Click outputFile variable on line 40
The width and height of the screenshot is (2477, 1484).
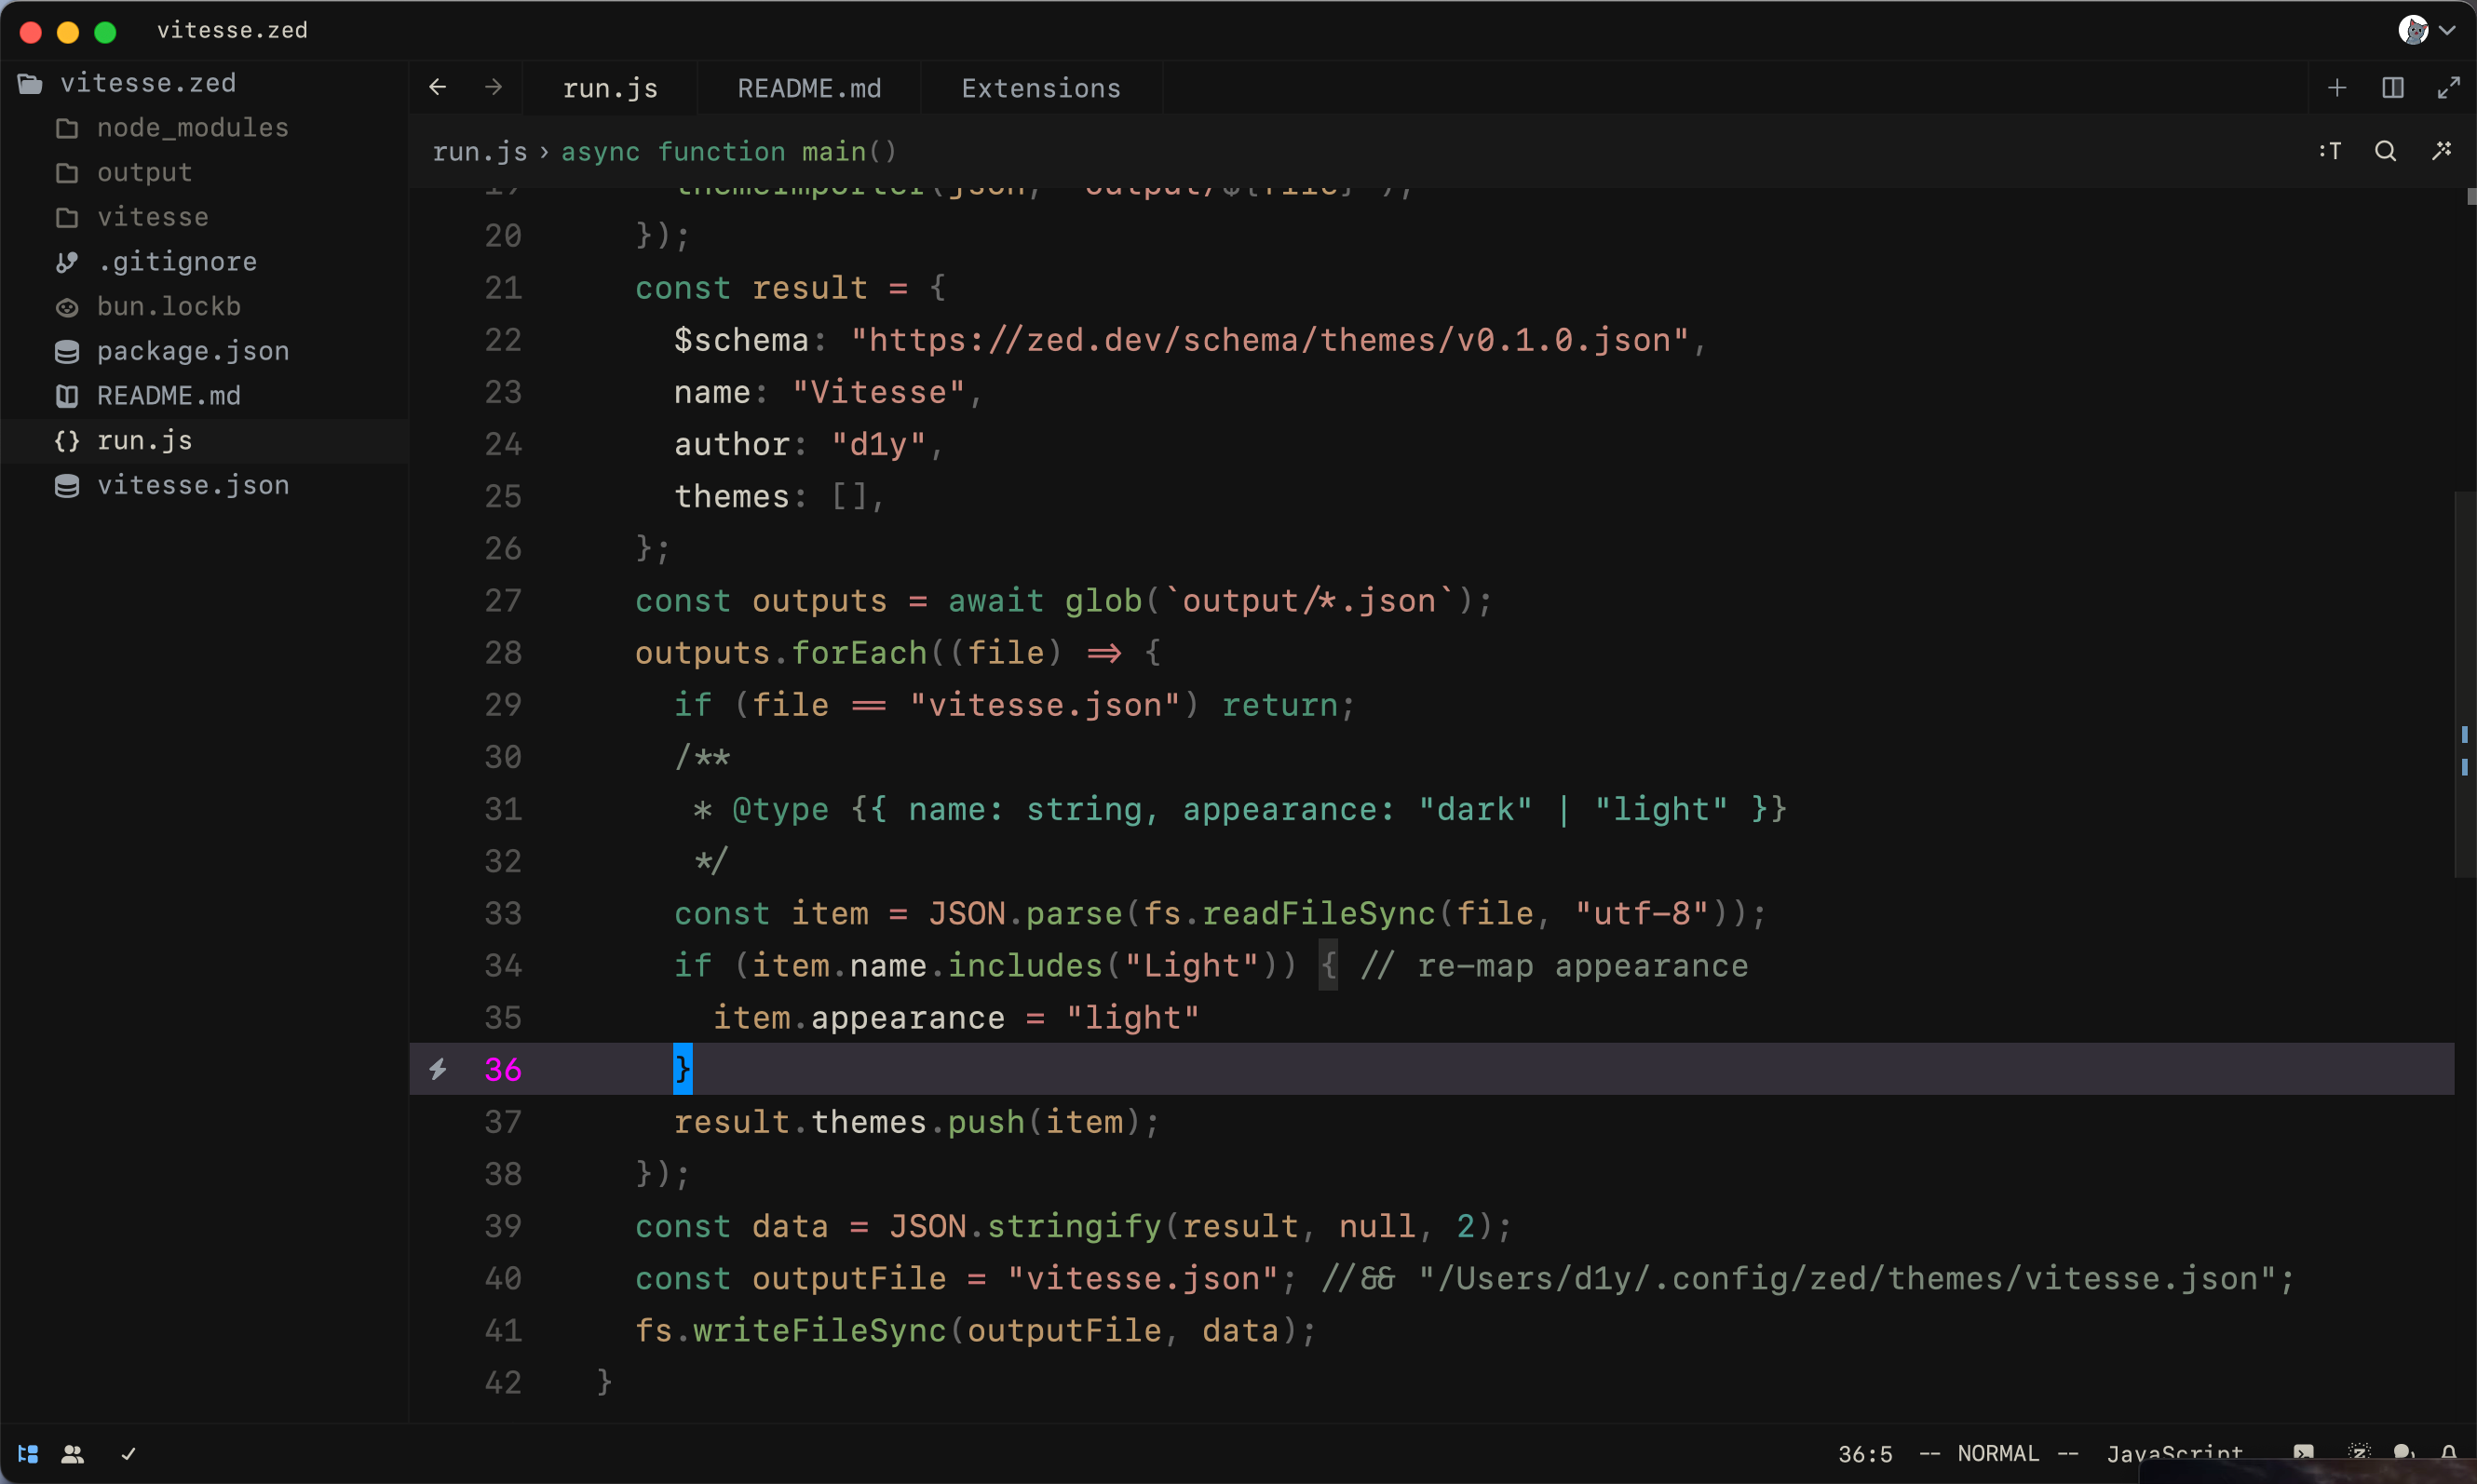(849, 1278)
